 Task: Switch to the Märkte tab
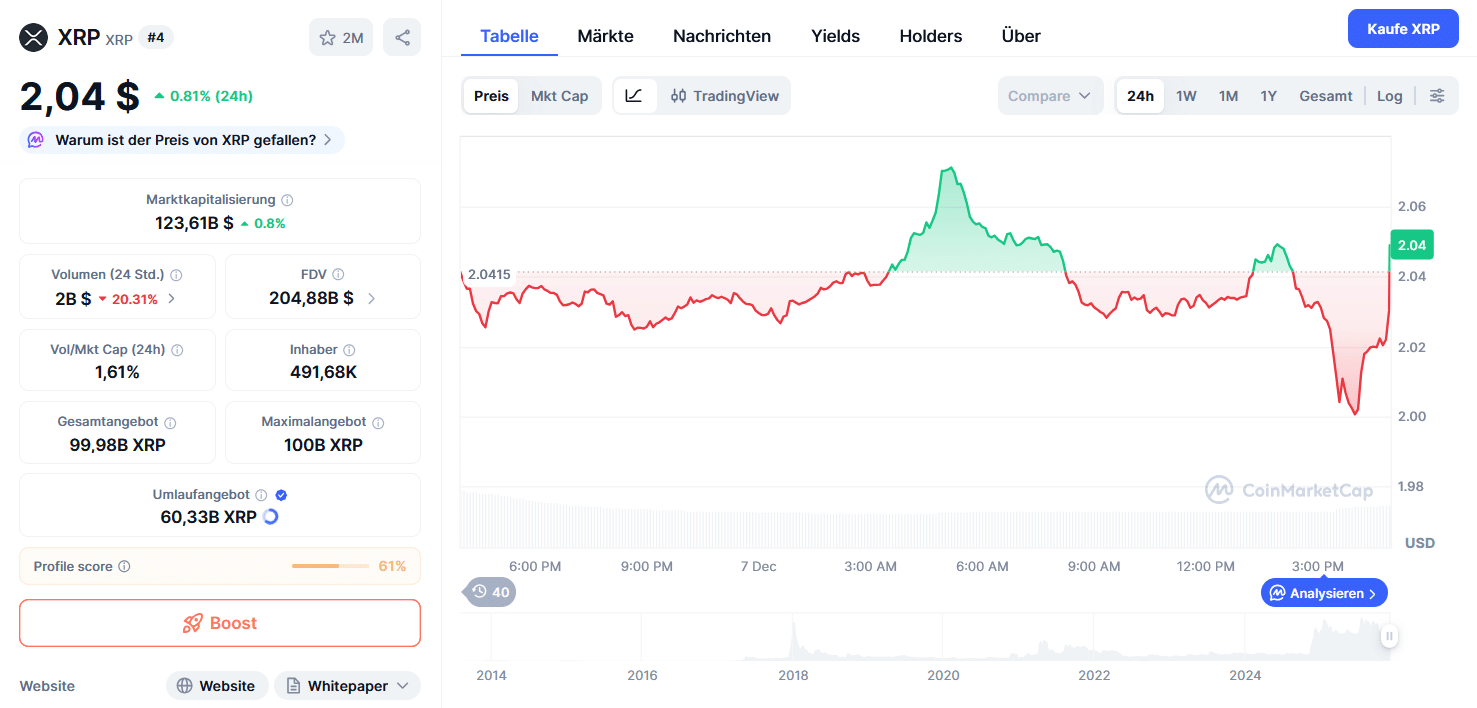click(x=604, y=35)
